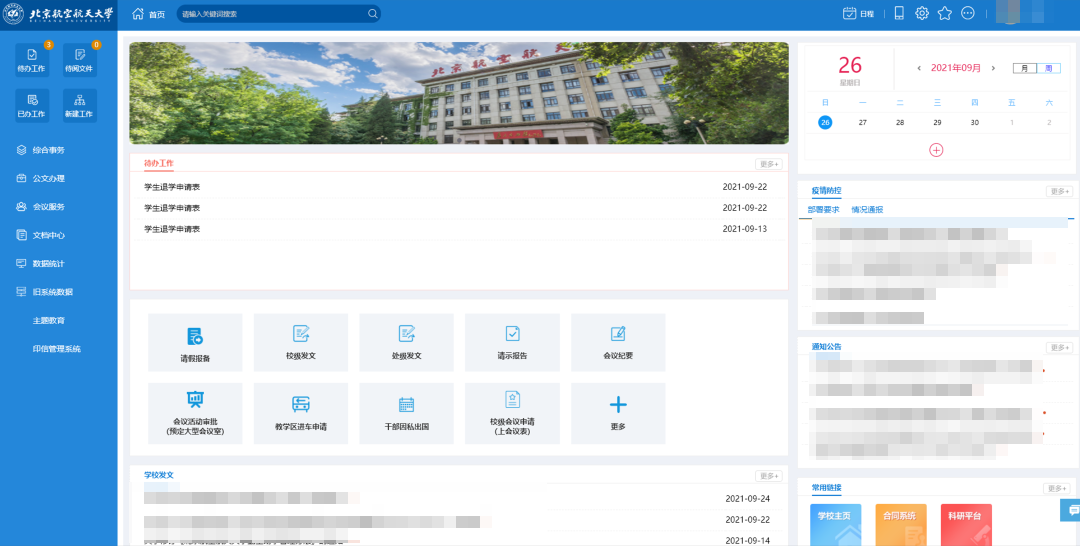Open 校级发文 tile
Viewport: 1080px width, 546px height.
301,342
